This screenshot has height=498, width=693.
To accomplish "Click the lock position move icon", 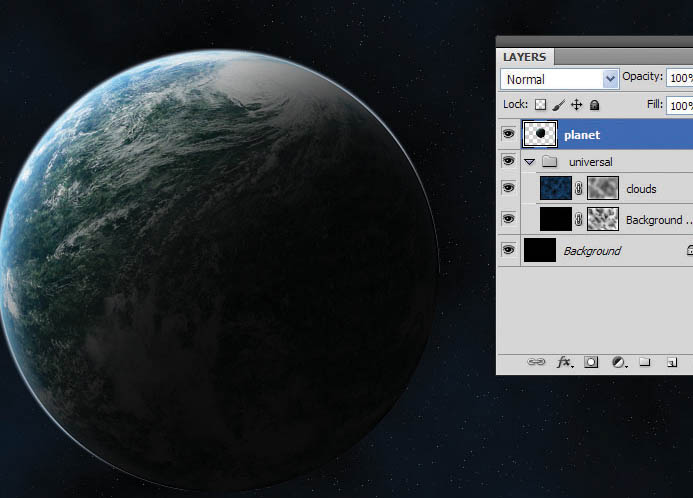I will [577, 105].
